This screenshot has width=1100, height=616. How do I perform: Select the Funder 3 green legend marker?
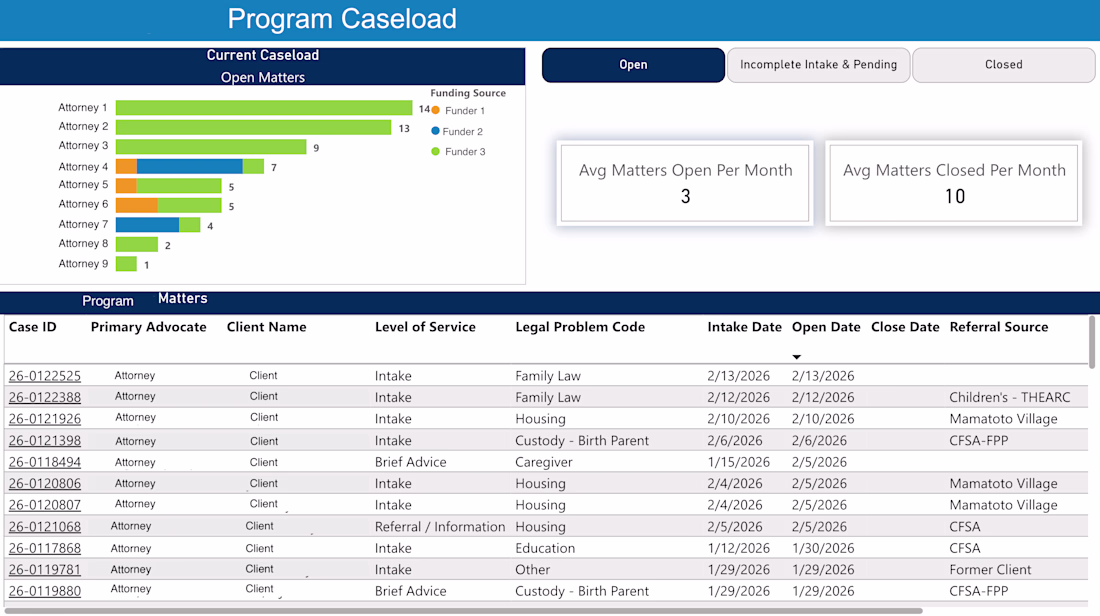[x=436, y=152]
